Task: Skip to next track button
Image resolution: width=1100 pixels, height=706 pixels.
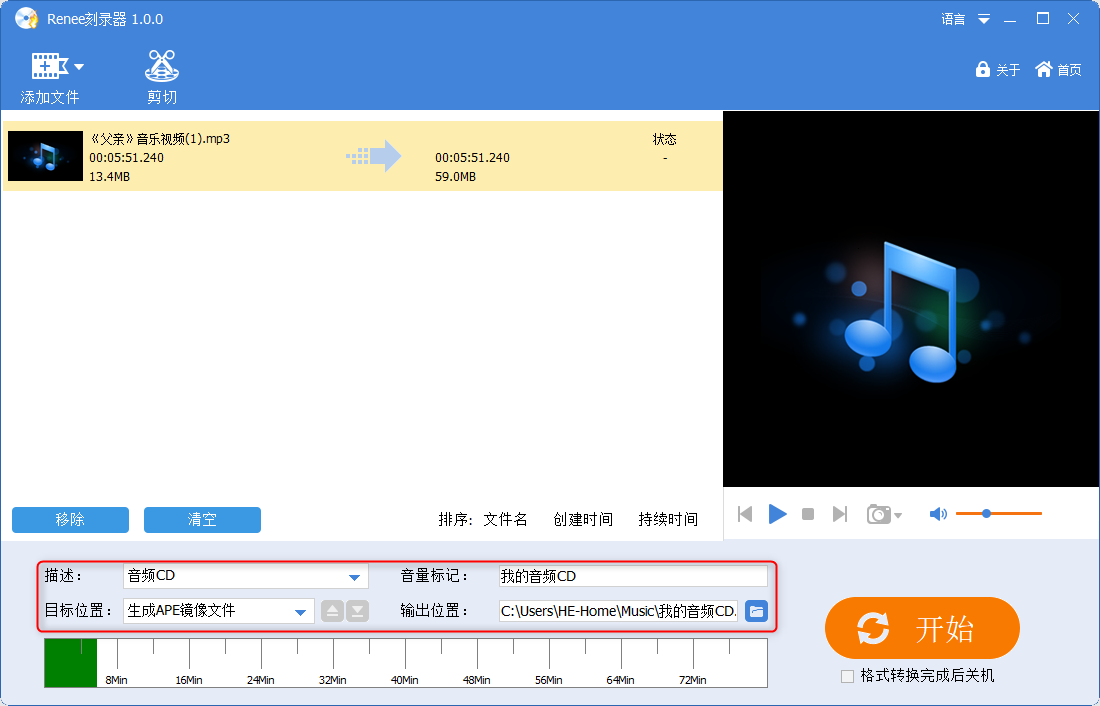Action: click(840, 514)
